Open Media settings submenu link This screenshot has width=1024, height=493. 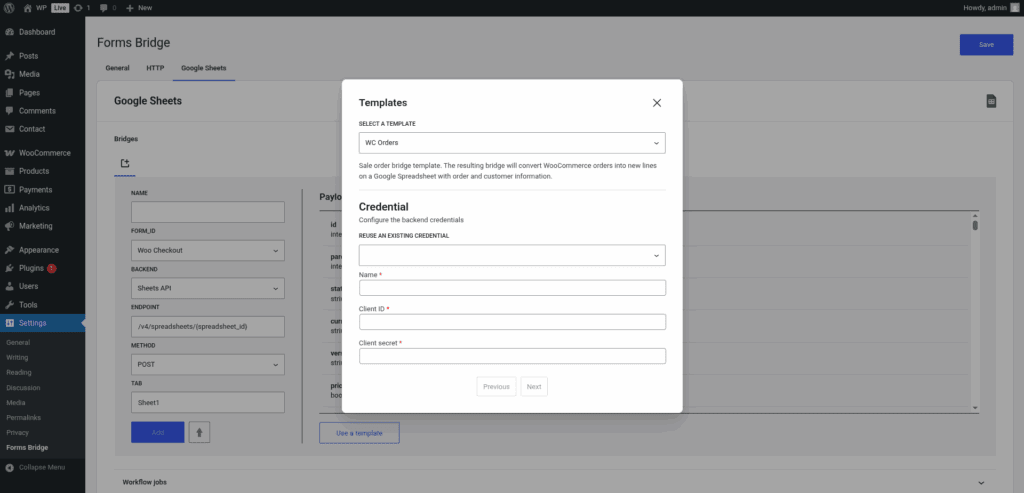(x=16, y=402)
